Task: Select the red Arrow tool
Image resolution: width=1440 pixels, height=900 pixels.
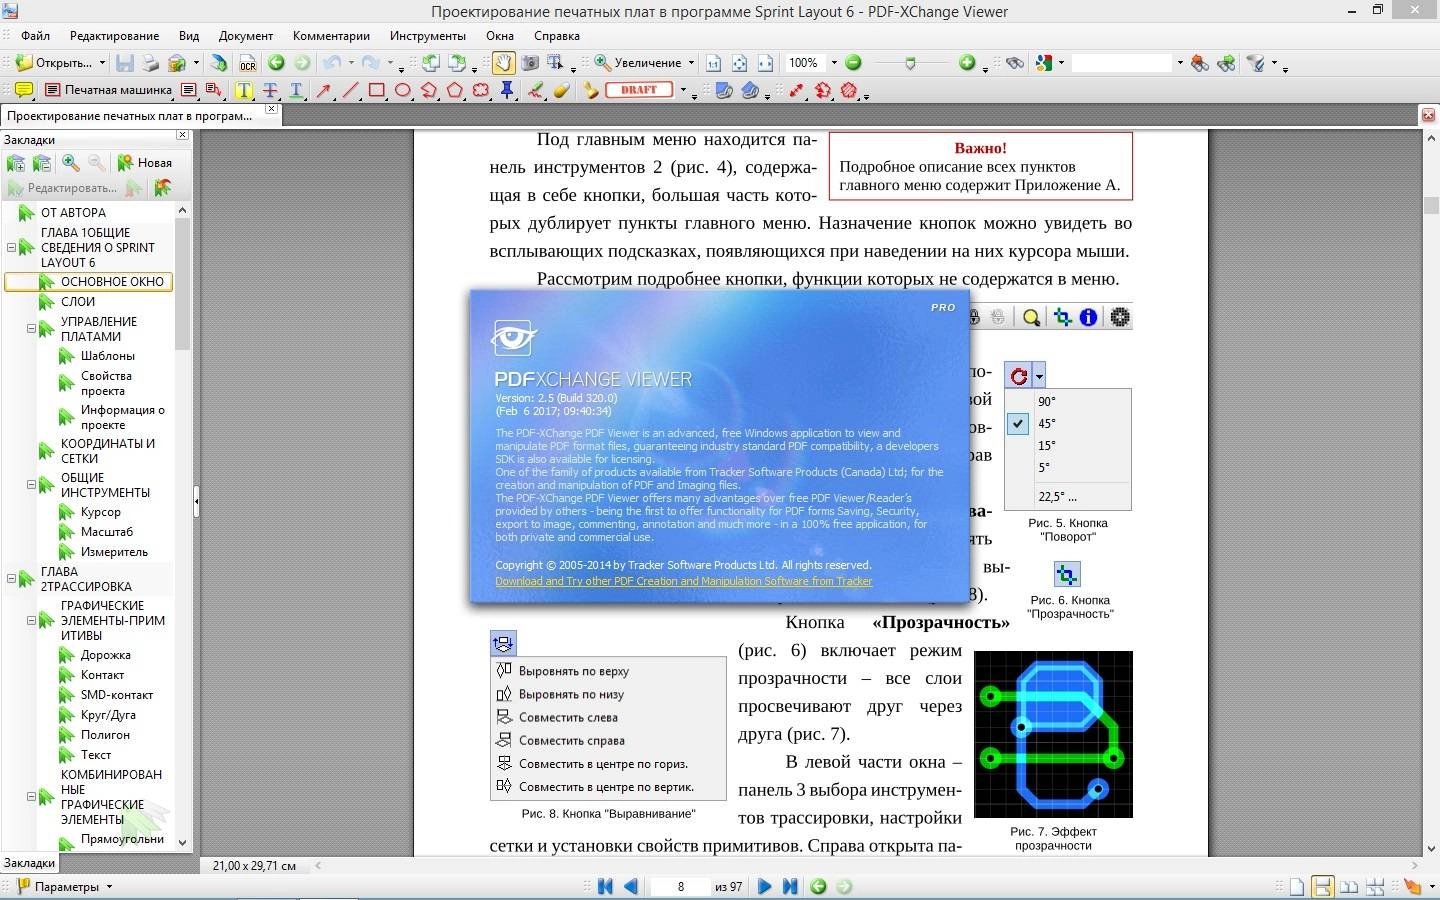Action: [x=324, y=90]
